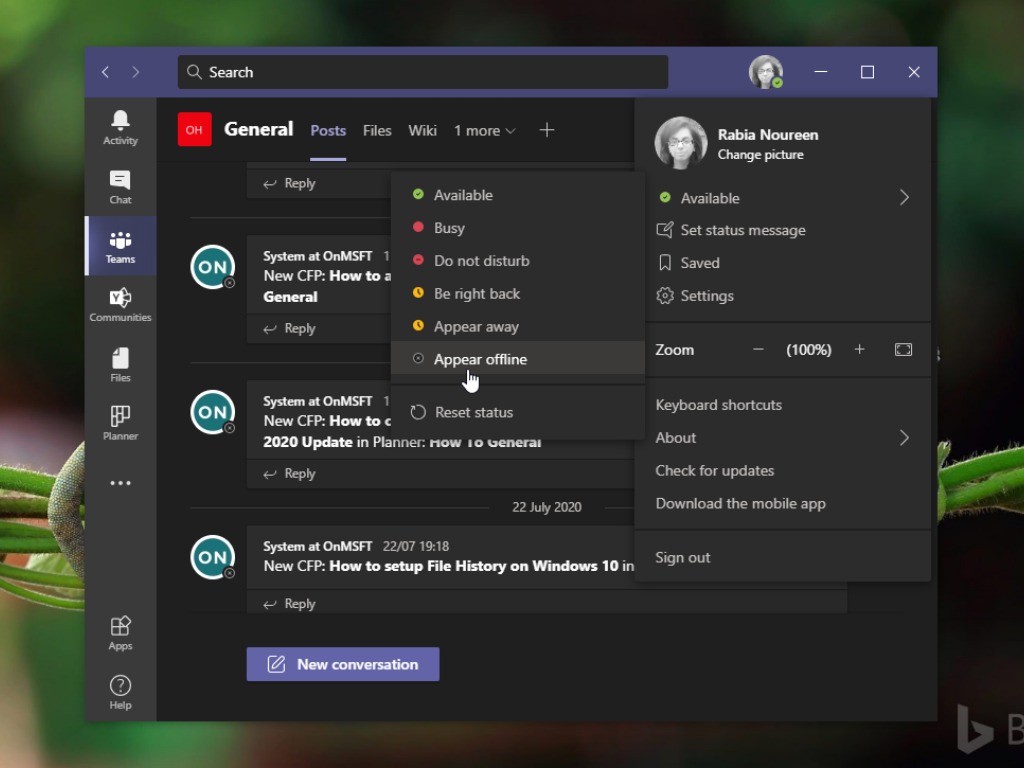Set status to Do not disturb
The width and height of the screenshot is (1024, 768).
pos(481,261)
